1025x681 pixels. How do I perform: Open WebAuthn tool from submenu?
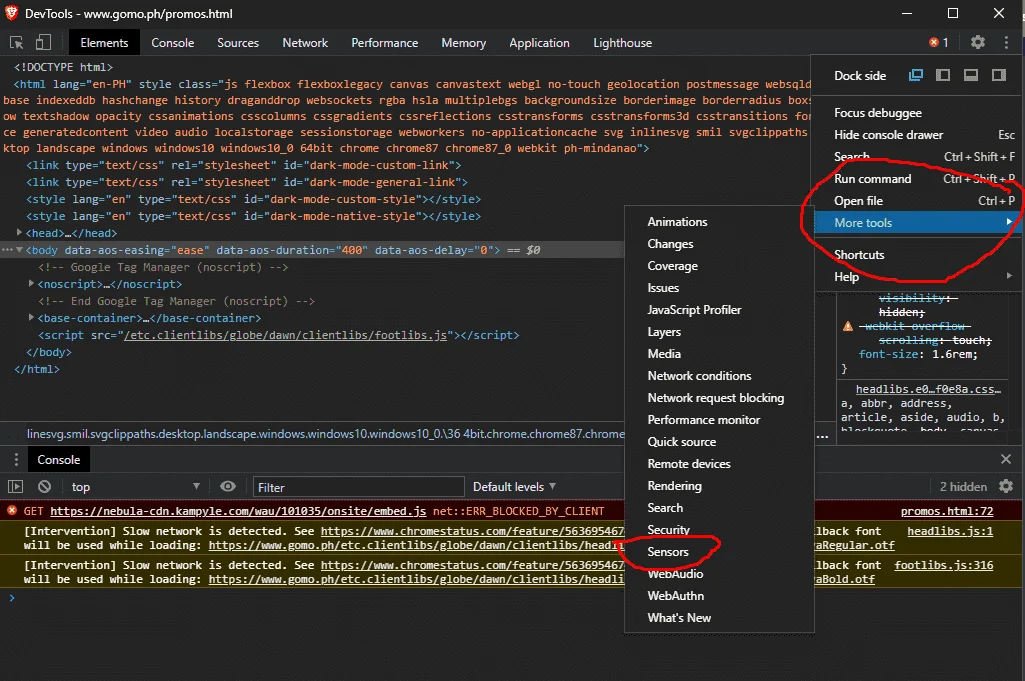719,596
